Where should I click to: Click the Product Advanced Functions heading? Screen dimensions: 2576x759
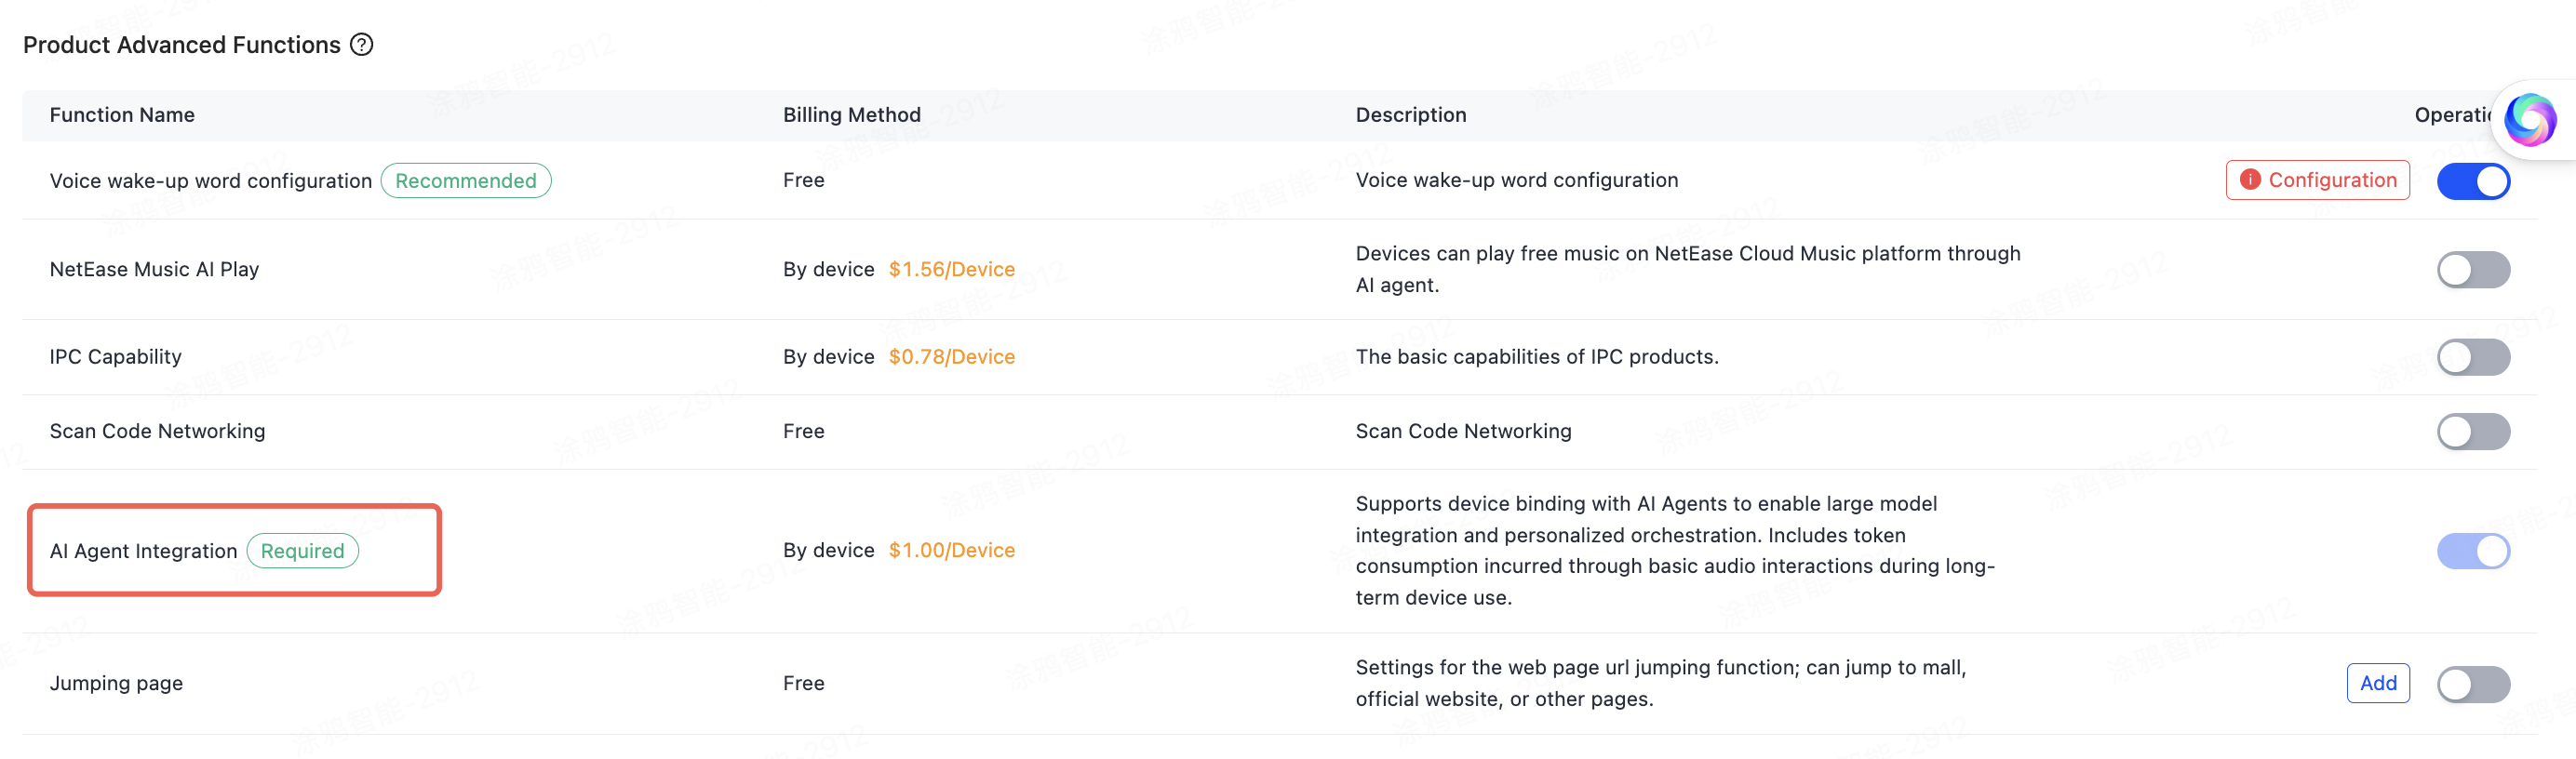(182, 45)
